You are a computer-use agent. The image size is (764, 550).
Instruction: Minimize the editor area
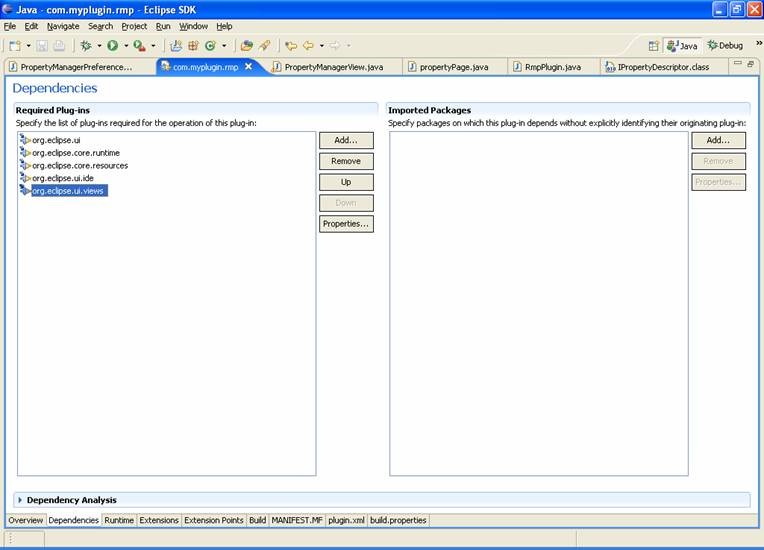tap(738, 63)
